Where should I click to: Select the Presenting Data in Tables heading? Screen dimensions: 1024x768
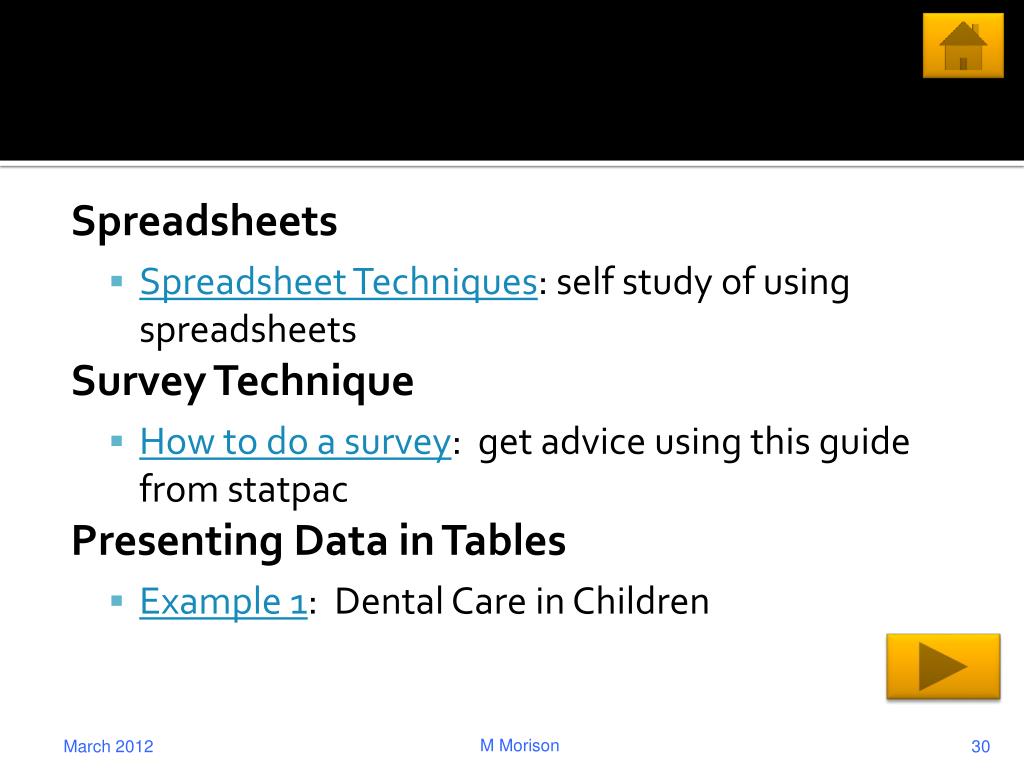(x=319, y=541)
